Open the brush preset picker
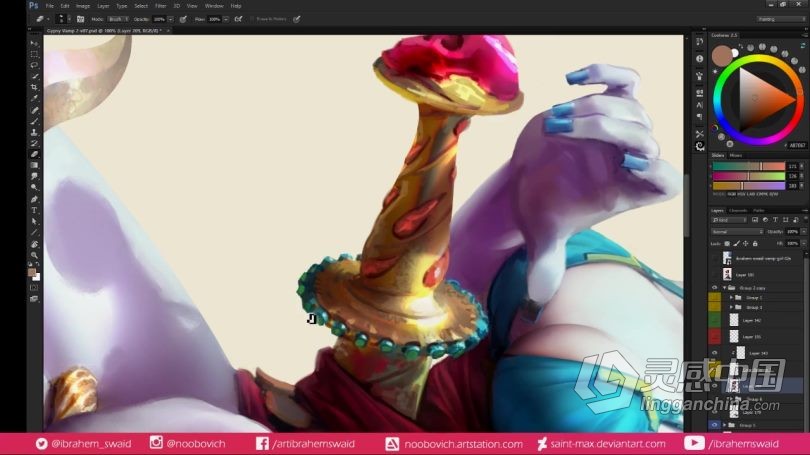 pyautogui.click(x=63, y=19)
